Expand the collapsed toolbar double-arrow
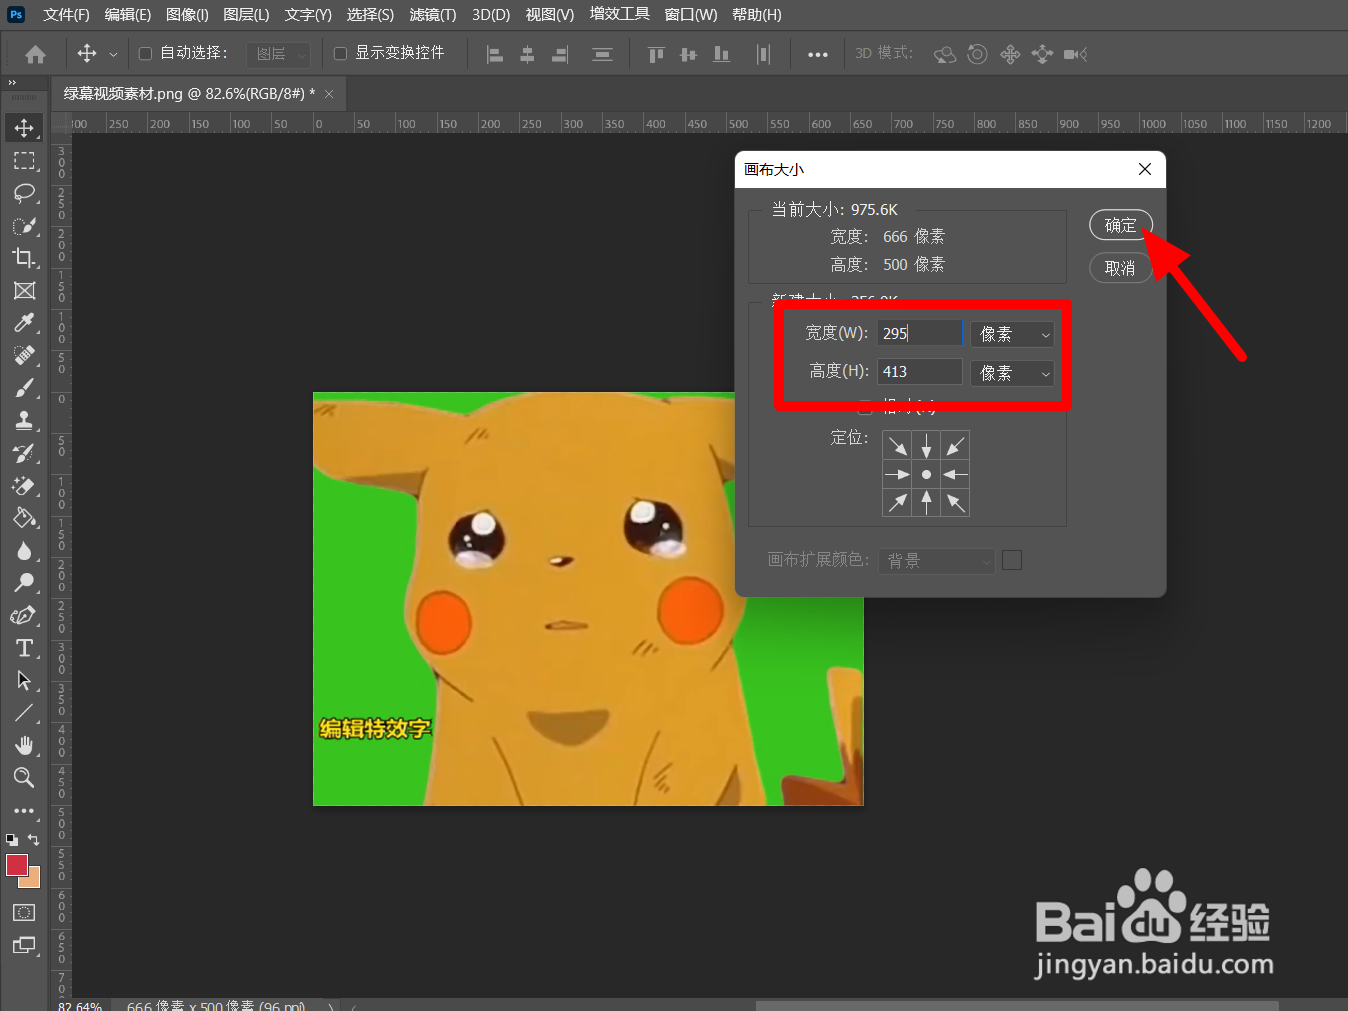Screen dimensions: 1348x1011 [12, 83]
